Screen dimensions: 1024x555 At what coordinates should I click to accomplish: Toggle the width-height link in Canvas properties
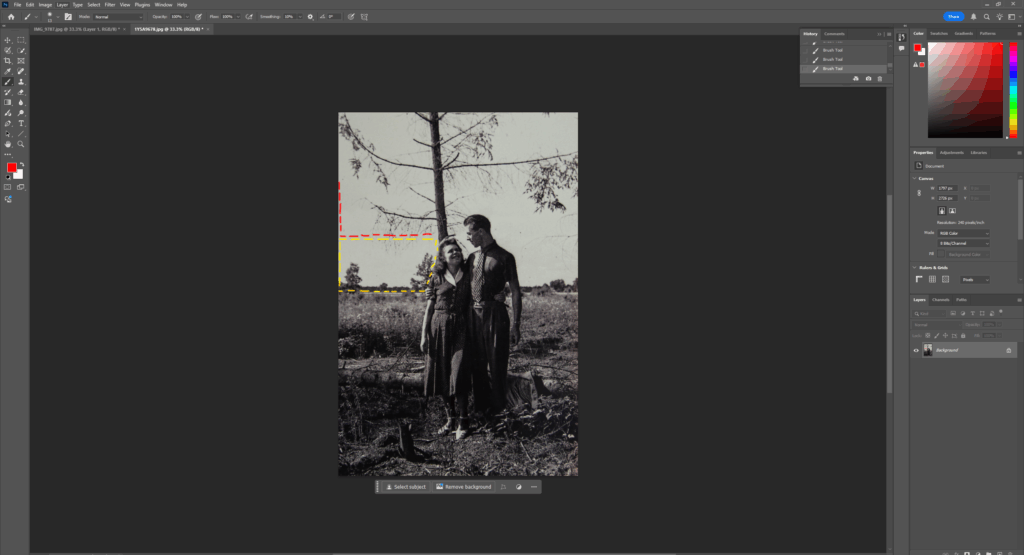(x=918, y=193)
